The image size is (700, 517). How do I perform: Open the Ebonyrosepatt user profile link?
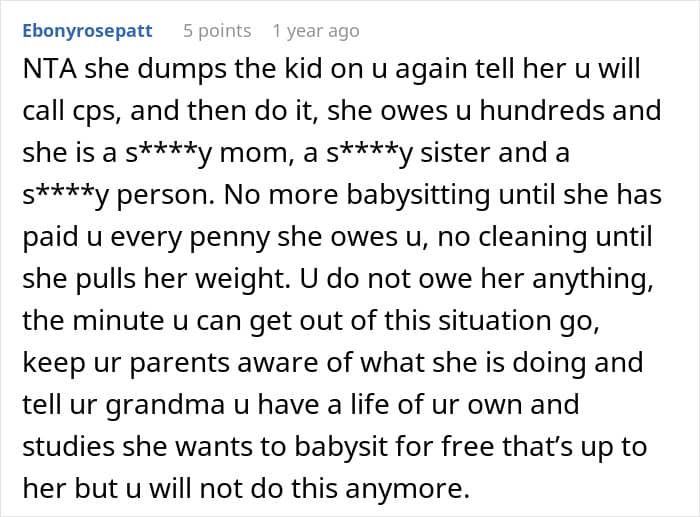[88, 31]
